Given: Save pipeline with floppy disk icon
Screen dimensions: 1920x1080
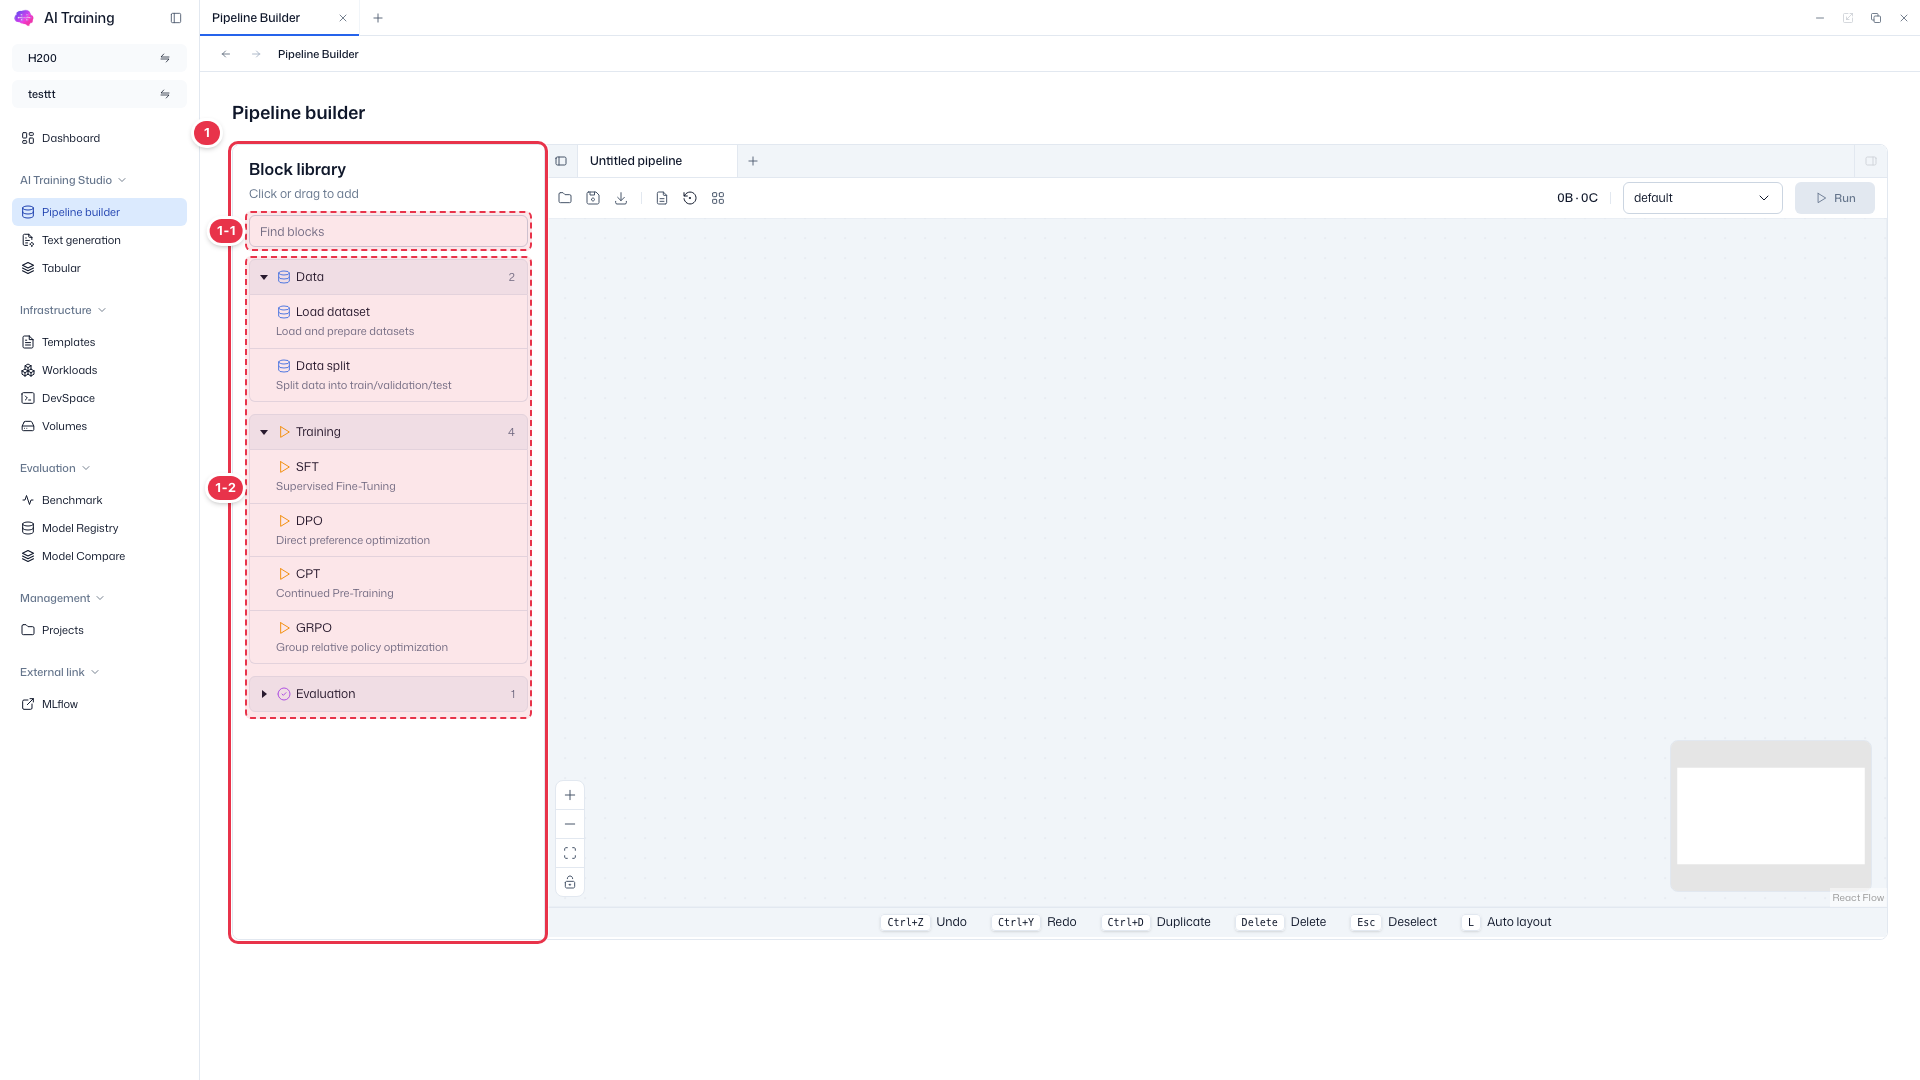Looking at the screenshot, I should click(x=593, y=198).
